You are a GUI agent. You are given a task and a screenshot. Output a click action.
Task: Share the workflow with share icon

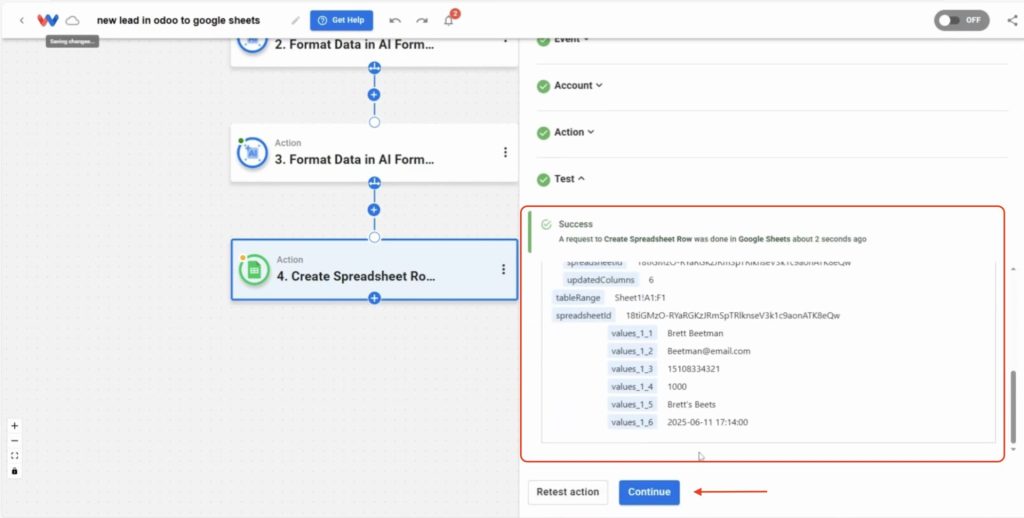pyautogui.click(x=1012, y=20)
